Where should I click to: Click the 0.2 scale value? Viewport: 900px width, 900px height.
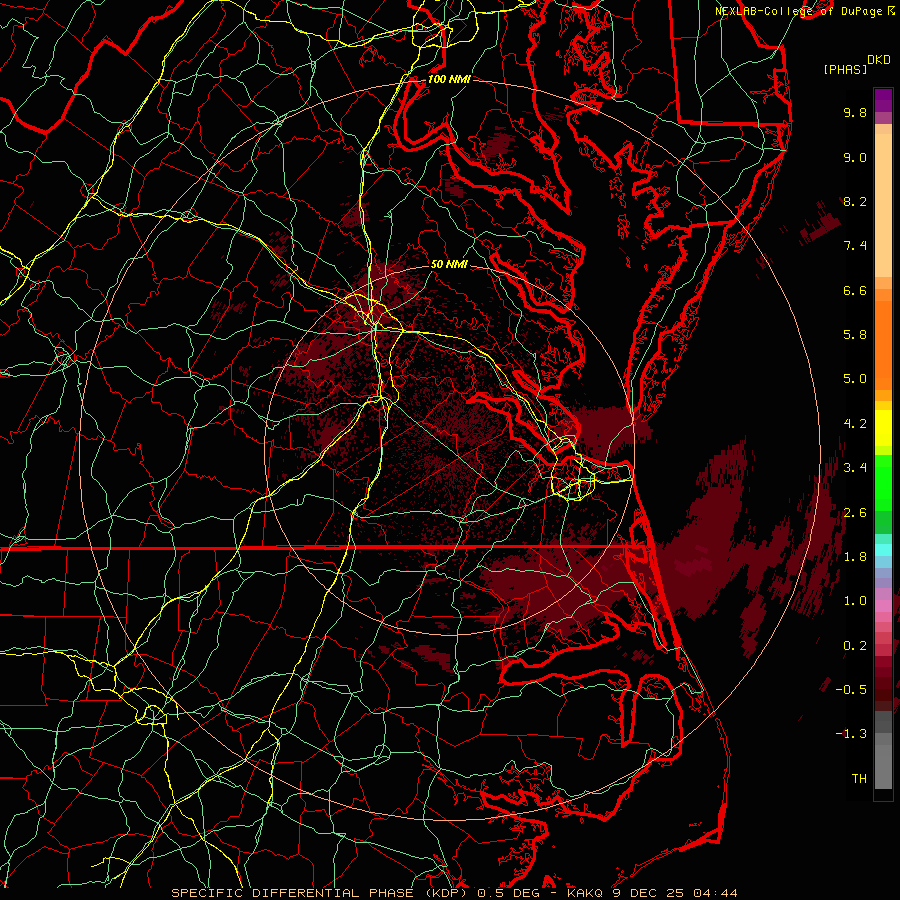(x=855, y=646)
